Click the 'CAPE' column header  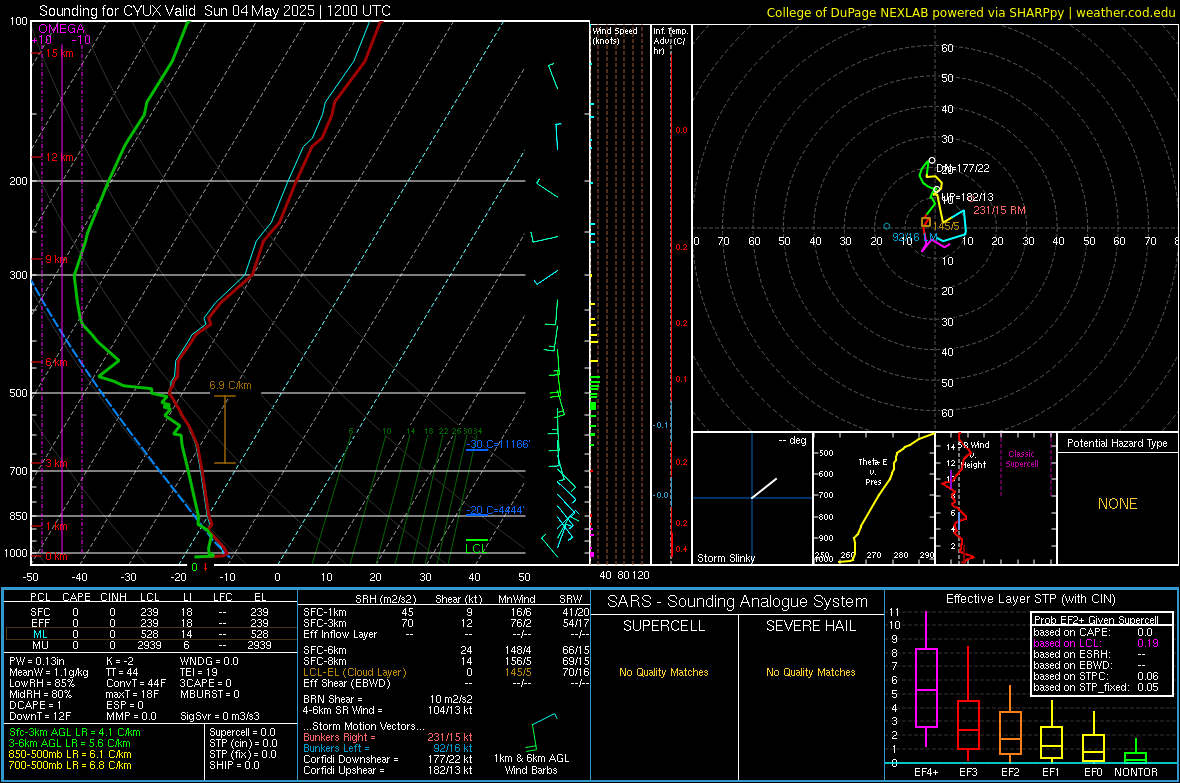(76, 597)
